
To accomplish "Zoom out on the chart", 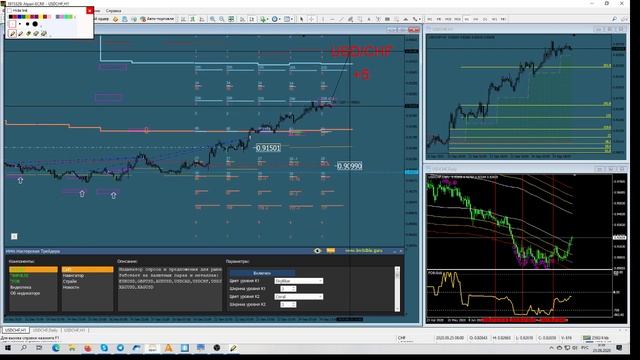I will click(x=222, y=19).
